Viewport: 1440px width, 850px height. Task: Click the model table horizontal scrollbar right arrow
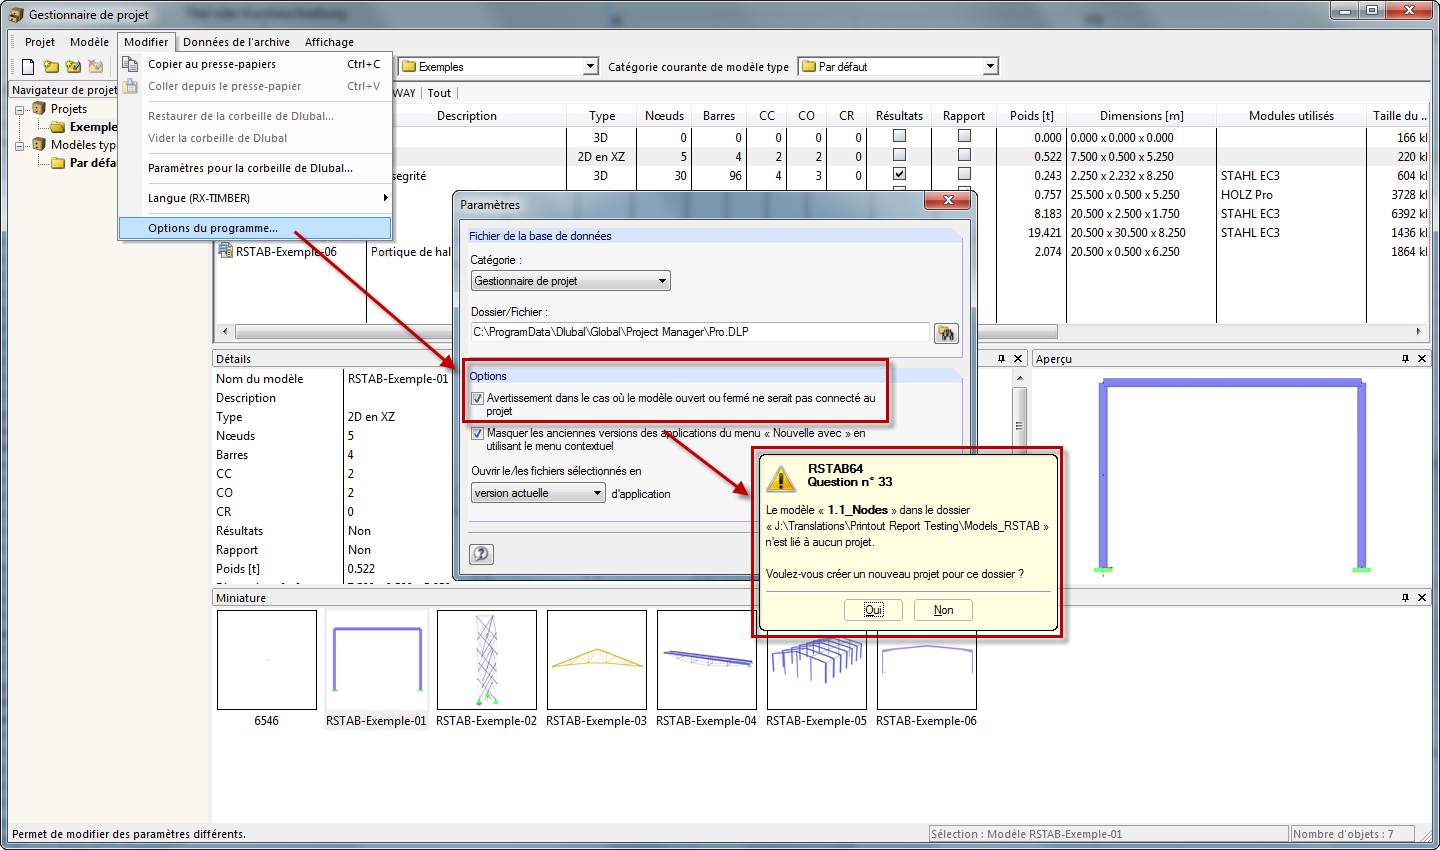coord(1417,331)
